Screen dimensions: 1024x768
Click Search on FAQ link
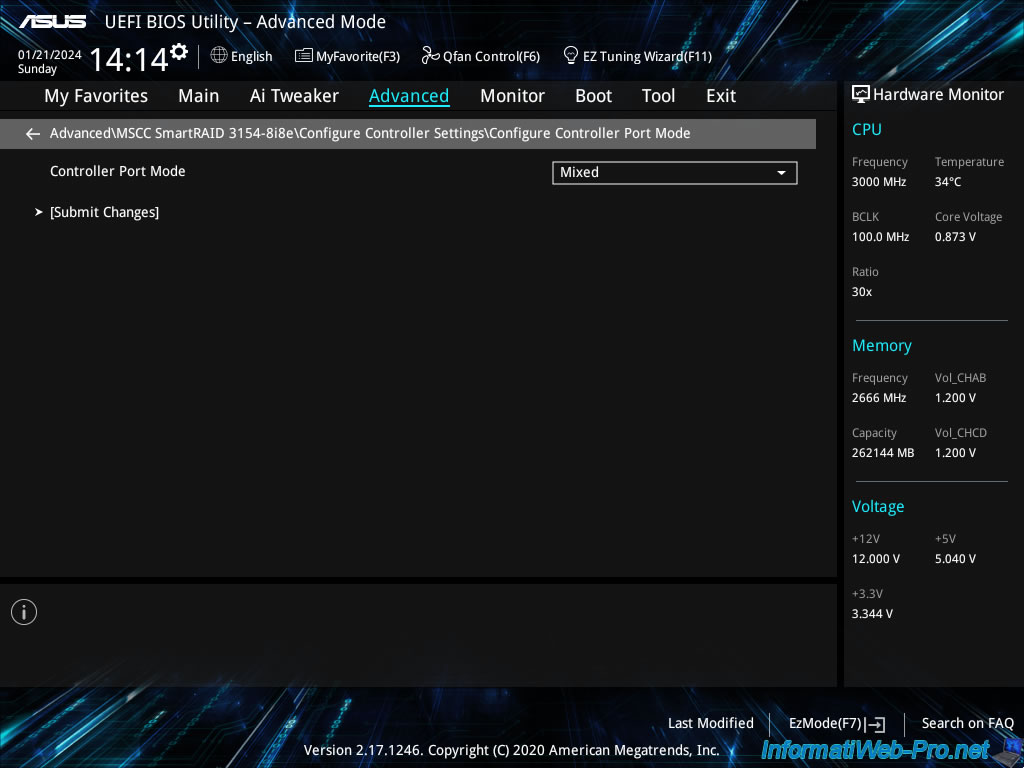tap(967, 723)
